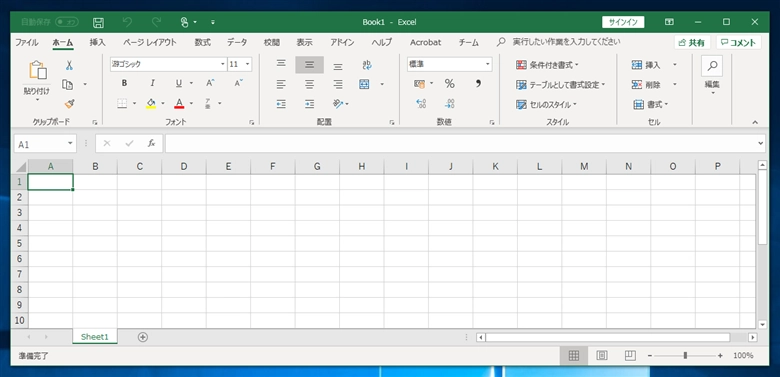Switch to page layout view in status bar
This screenshot has width=780, height=377.
tap(602, 356)
